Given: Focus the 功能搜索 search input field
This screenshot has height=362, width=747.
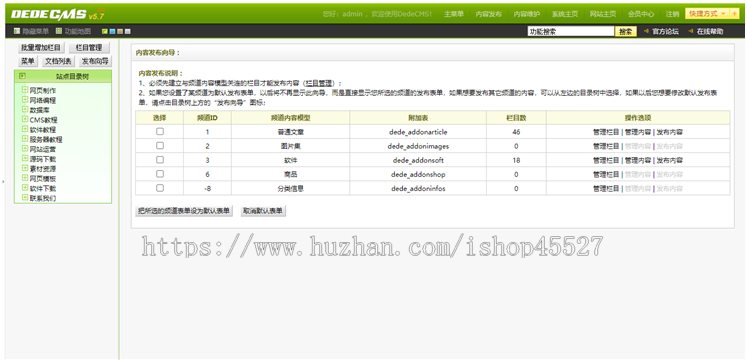Looking at the screenshot, I should pyautogui.click(x=571, y=32).
